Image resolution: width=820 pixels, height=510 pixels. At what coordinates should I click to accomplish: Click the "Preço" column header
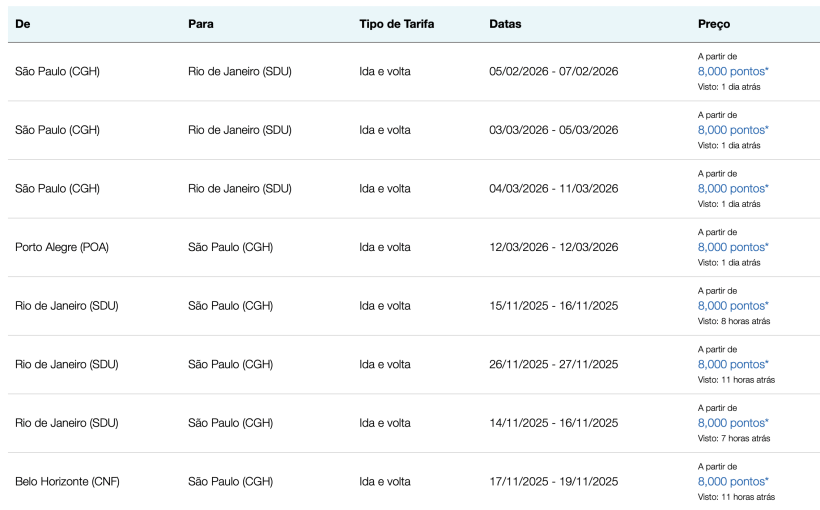pos(714,23)
